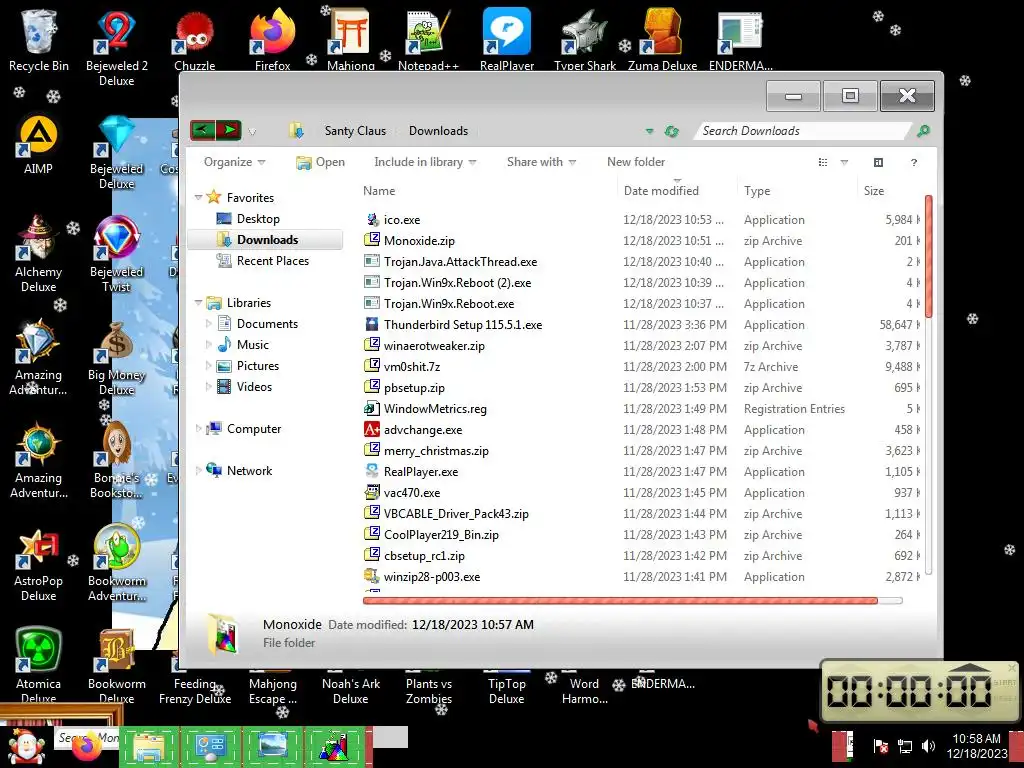This screenshot has width=1024, height=768.
Task: Launch AstroPop Deluxe shortcut
Action: (x=39, y=565)
